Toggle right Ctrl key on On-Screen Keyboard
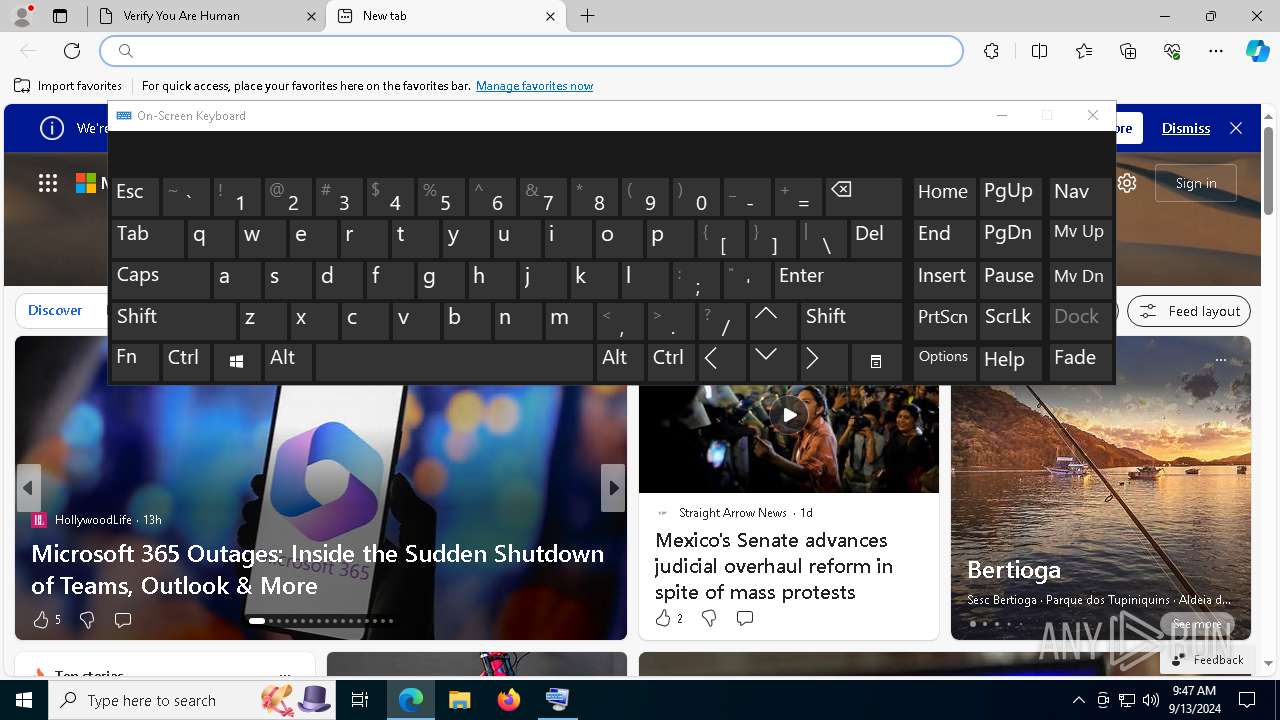This screenshot has width=1280, height=720. (x=671, y=362)
